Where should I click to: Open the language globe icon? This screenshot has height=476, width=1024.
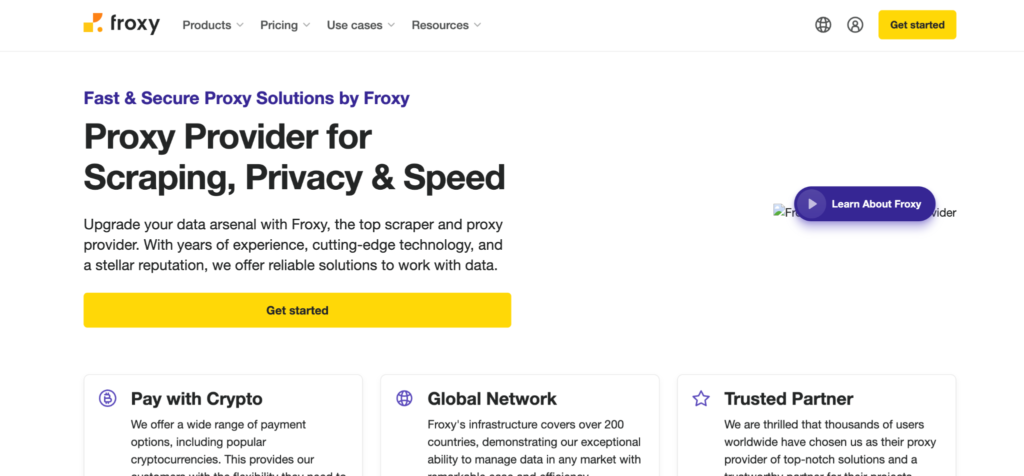823,25
